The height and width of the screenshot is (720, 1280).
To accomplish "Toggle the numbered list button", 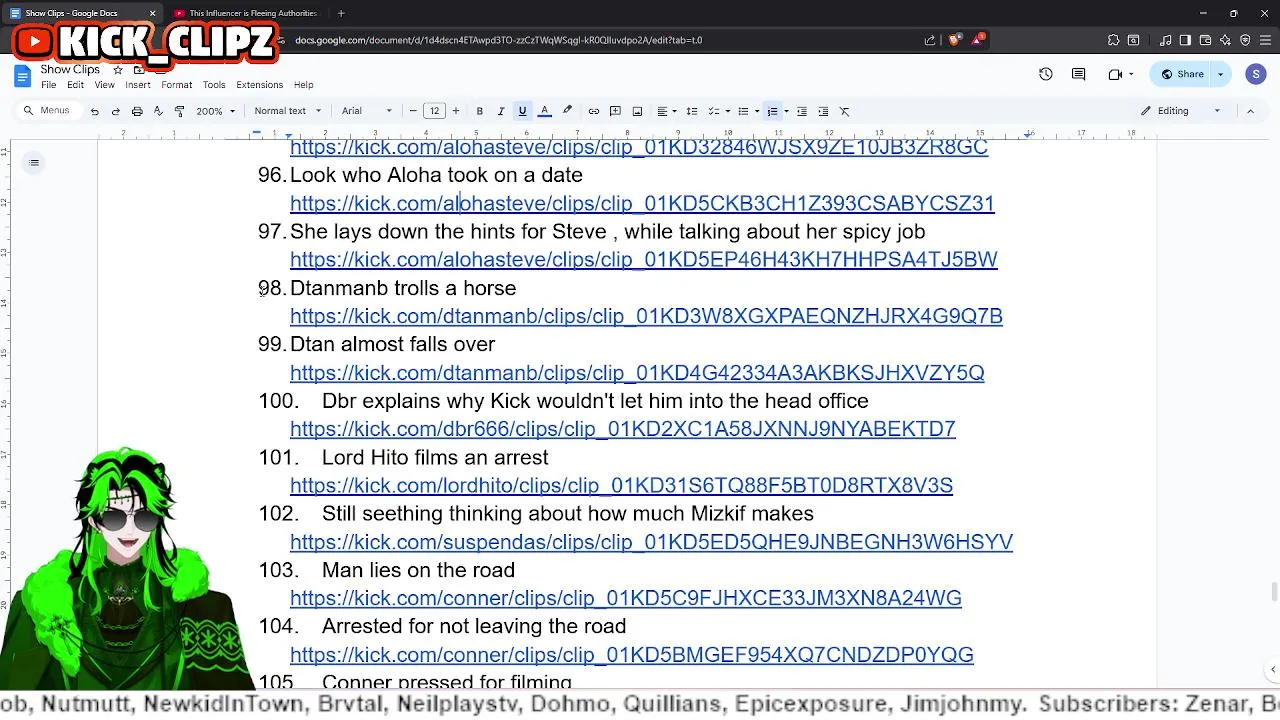I will pos(772,111).
